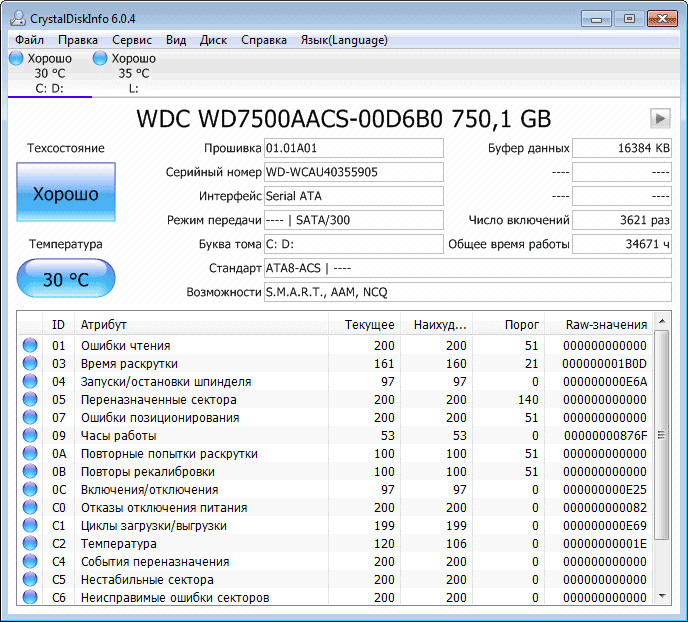Go to next disk with arrow button
Screen dimensions: 688x622
point(660,118)
